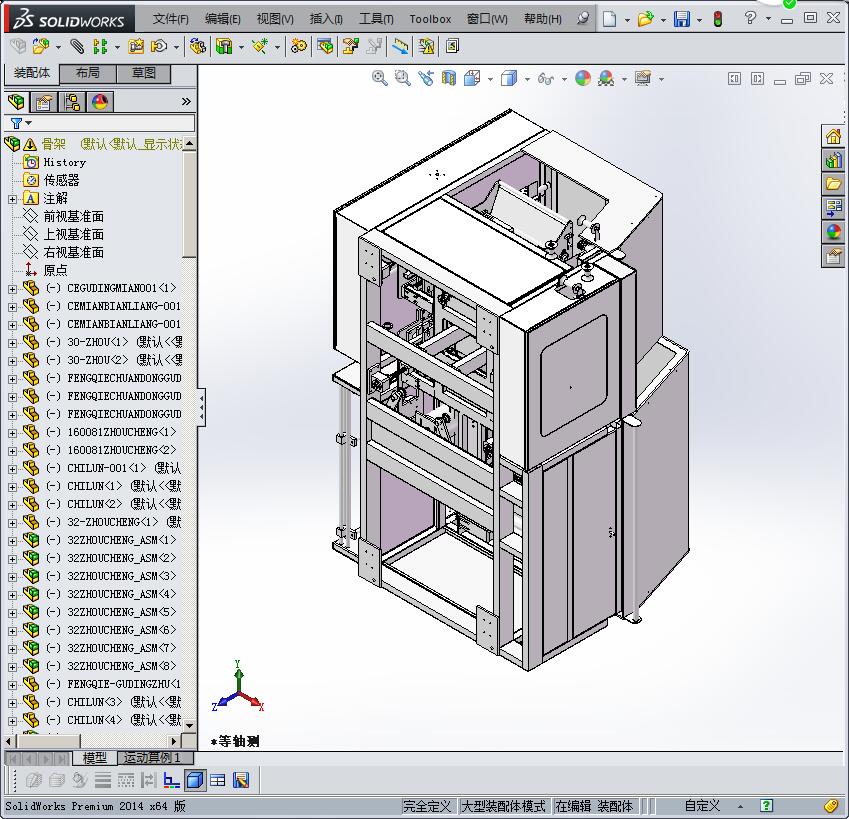This screenshot has width=849, height=819.
Task: Click the tag icon in the status bar
Action: [832, 806]
